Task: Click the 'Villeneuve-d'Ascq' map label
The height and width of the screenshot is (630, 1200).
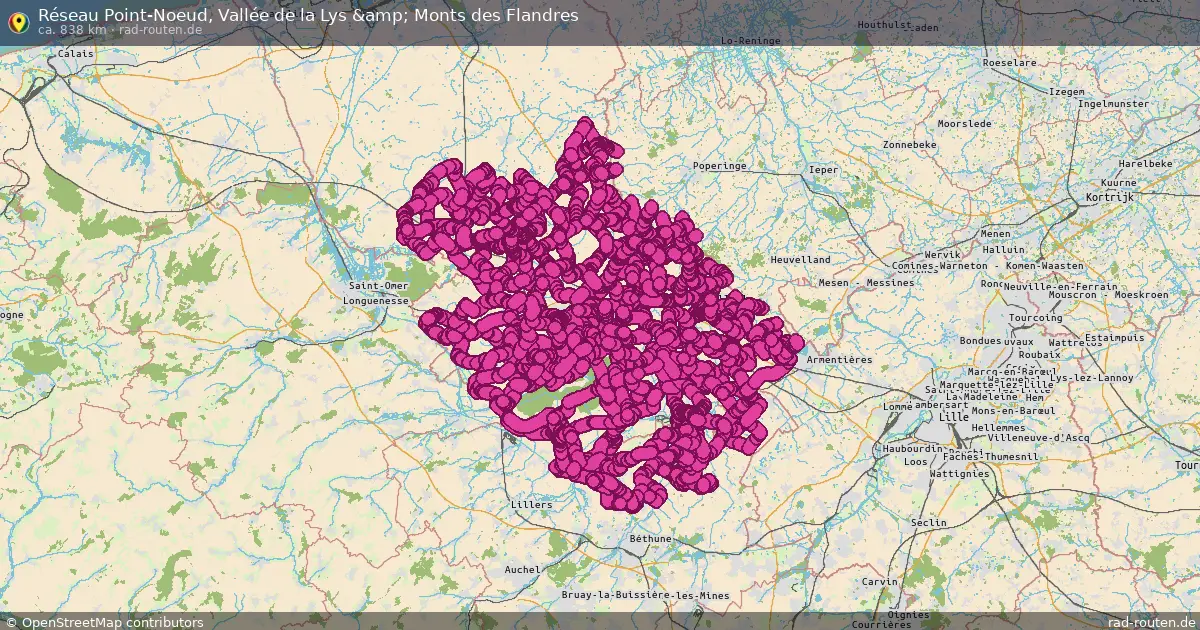Action: point(1038,438)
